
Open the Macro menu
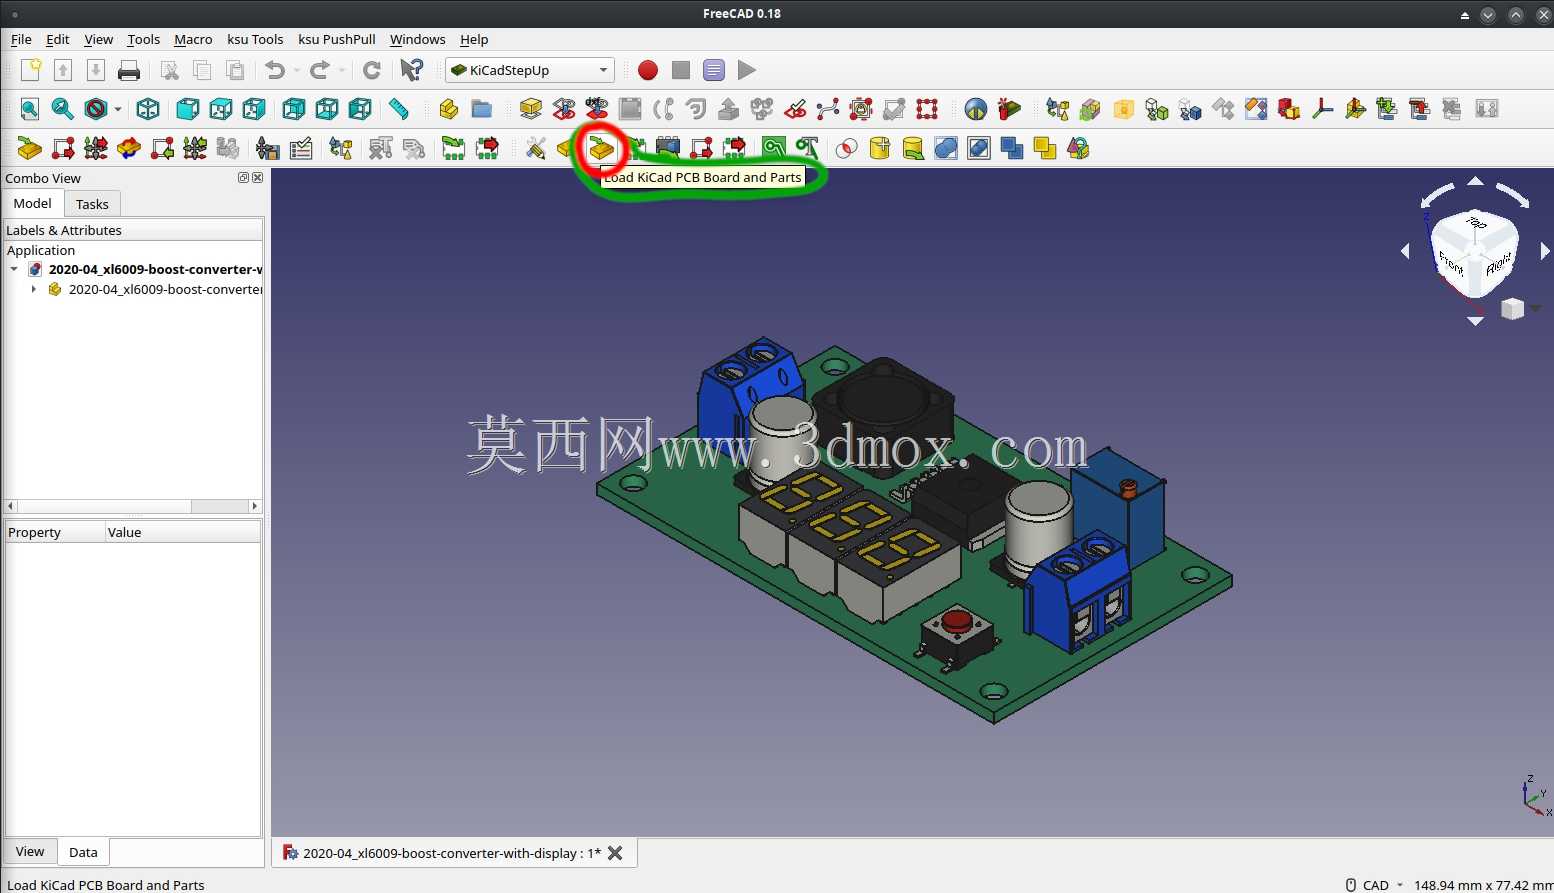(x=193, y=39)
